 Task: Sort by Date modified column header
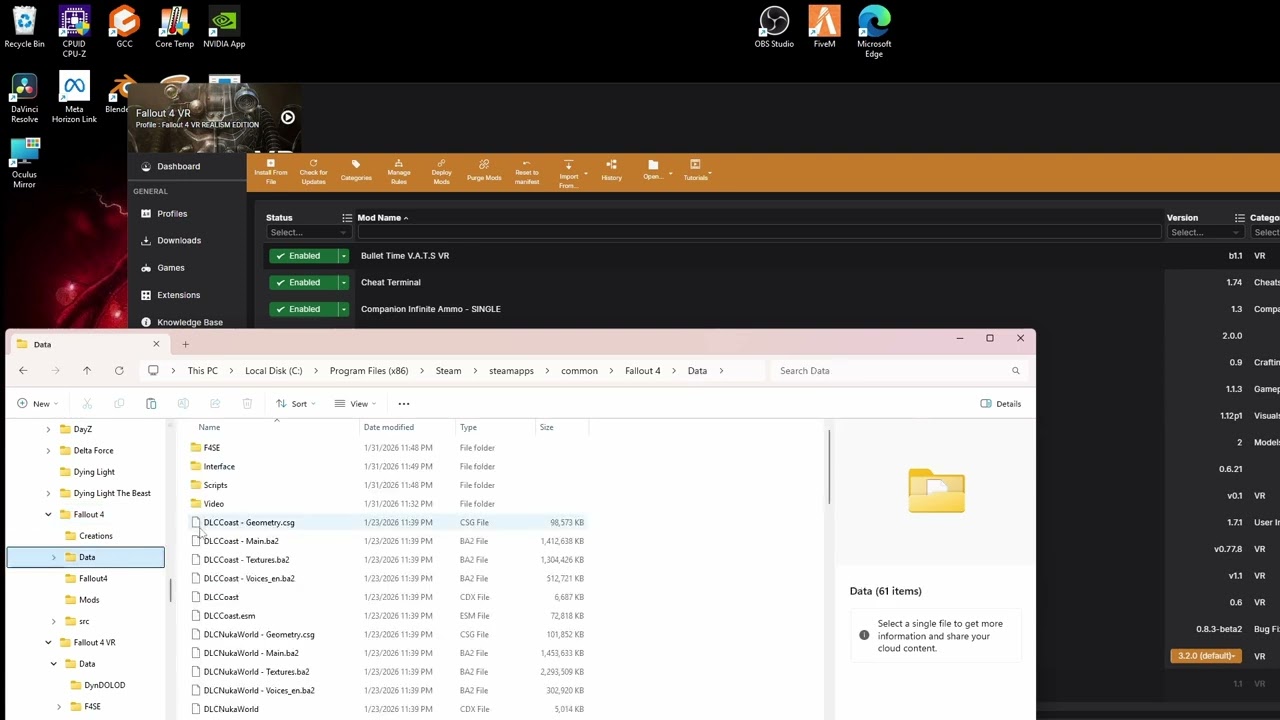tap(407, 428)
